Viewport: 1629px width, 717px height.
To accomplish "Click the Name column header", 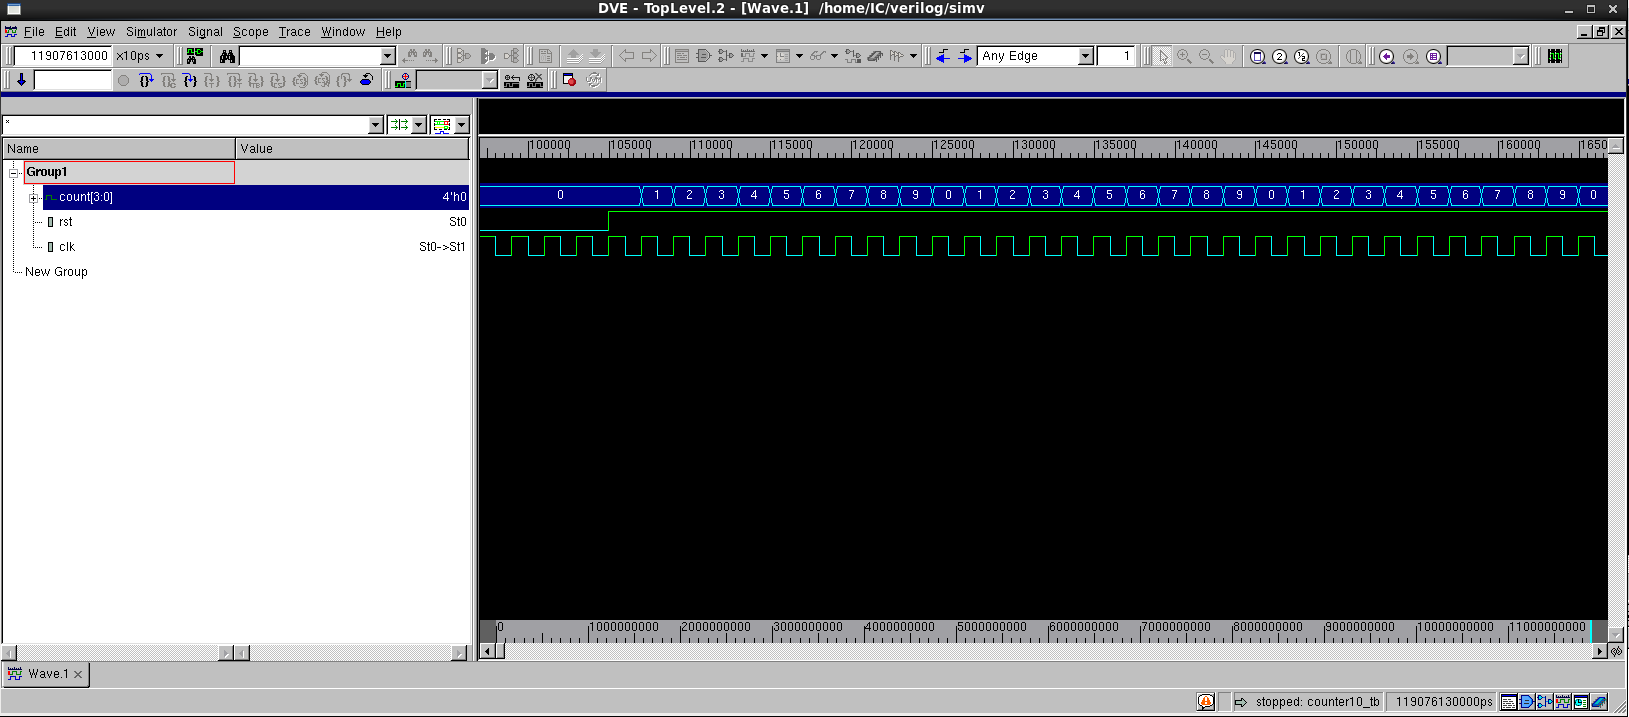I will pos(119,148).
